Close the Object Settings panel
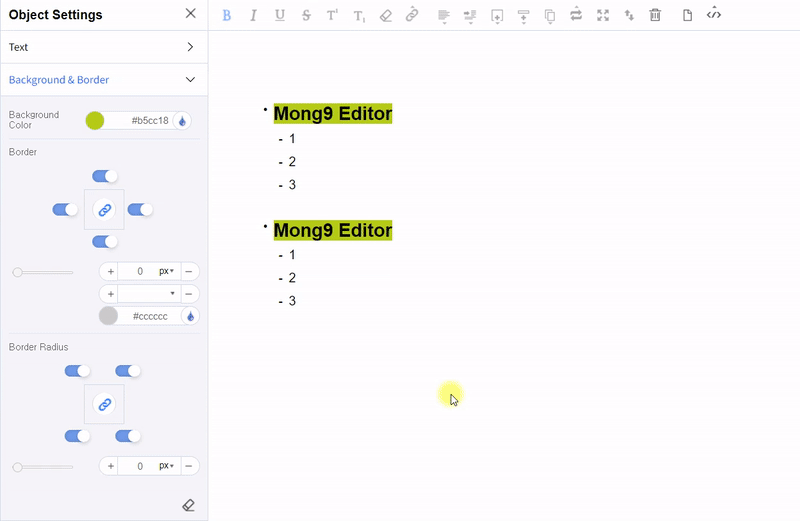The height and width of the screenshot is (521, 800). click(x=190, y=13)
